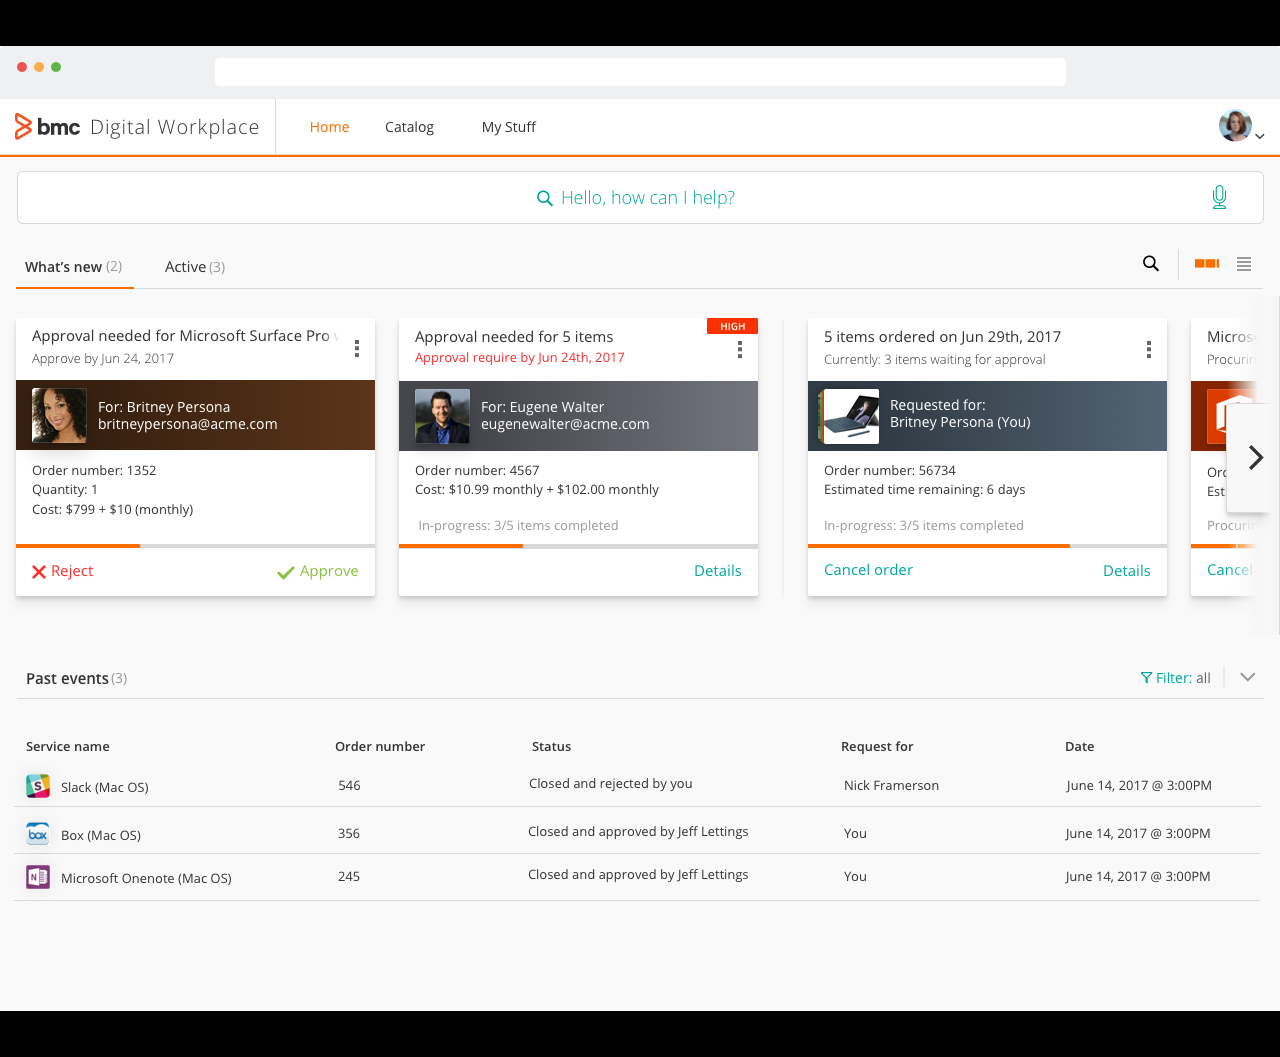
Task: Switch to card view layout icon
Action: click(1207, 264)
